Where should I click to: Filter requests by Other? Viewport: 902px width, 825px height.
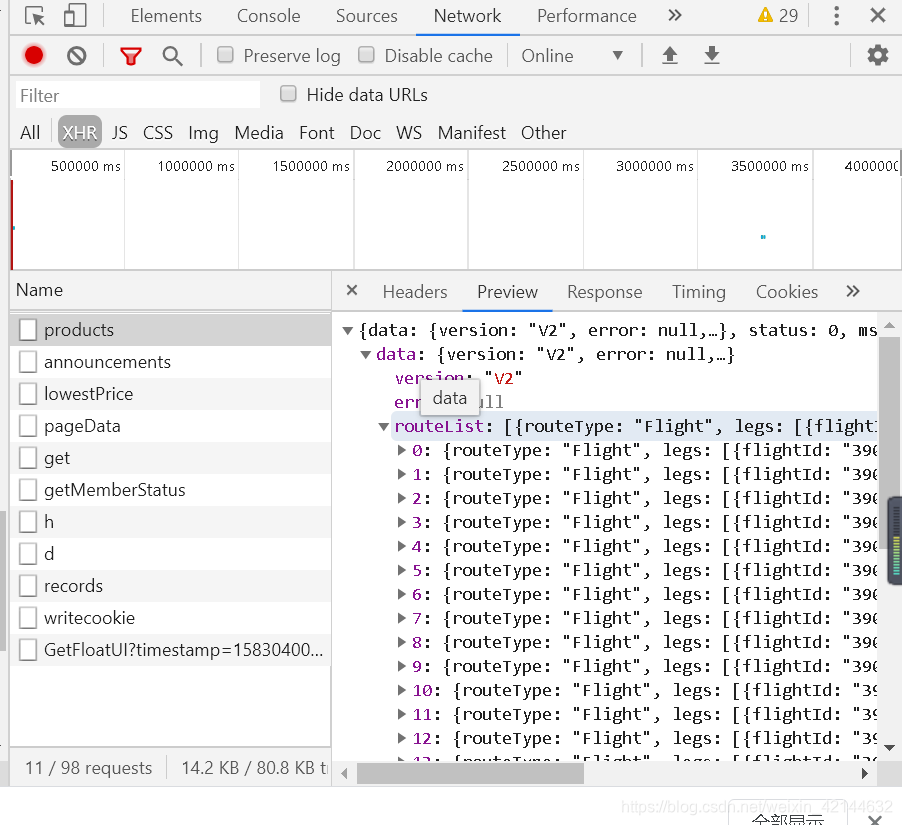click(544, 133)
